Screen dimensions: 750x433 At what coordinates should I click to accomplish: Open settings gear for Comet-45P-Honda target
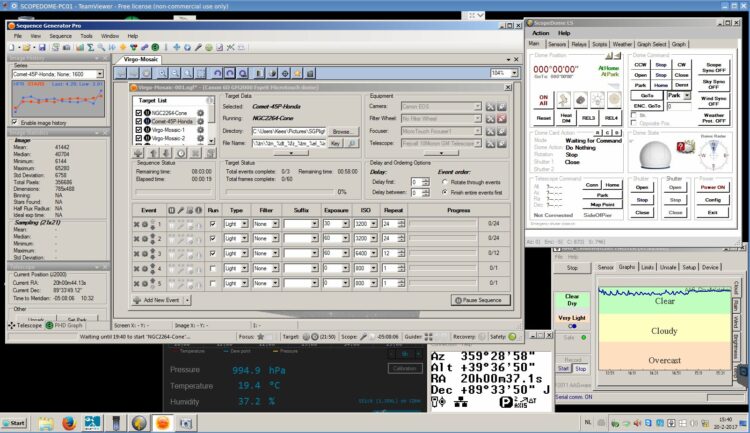coord(200,122)
